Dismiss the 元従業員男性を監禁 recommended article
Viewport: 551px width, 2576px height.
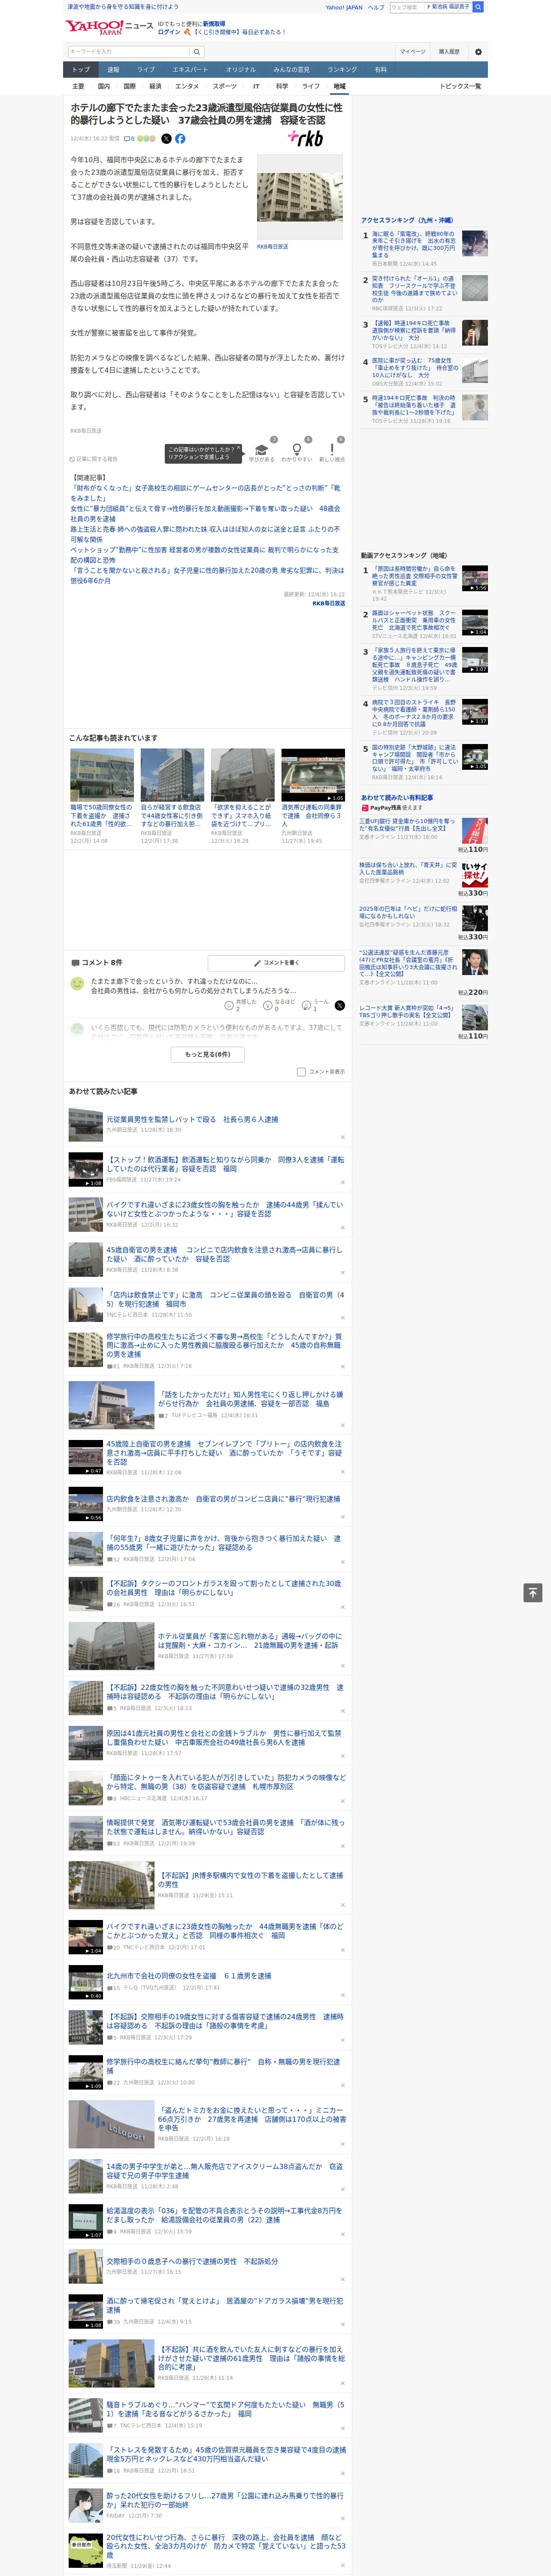coord(342,1137)
